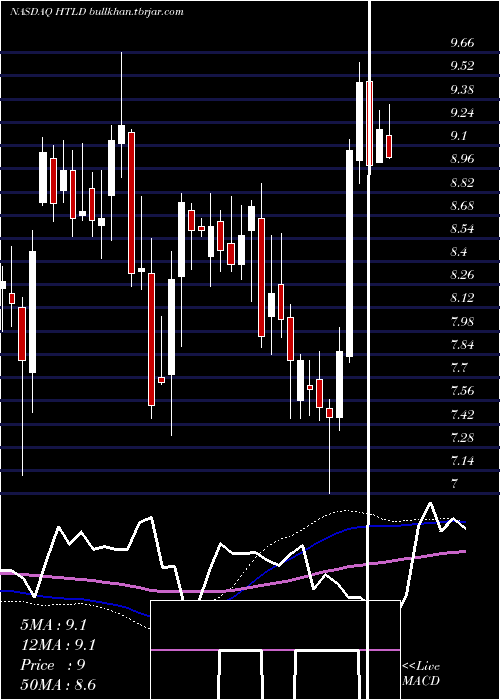Viewport: 500px width, 700px height.
Task: Click the 12MA : 9.1 indicator text
Action: (58, 645)
